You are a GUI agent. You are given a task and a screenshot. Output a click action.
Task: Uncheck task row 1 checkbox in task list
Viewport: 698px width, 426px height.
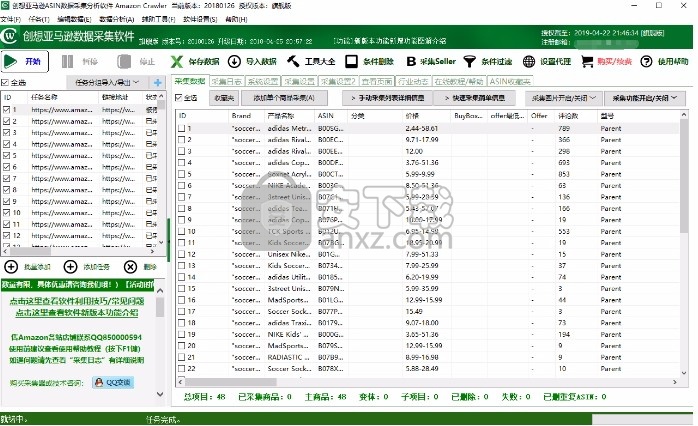coord(6,110)
